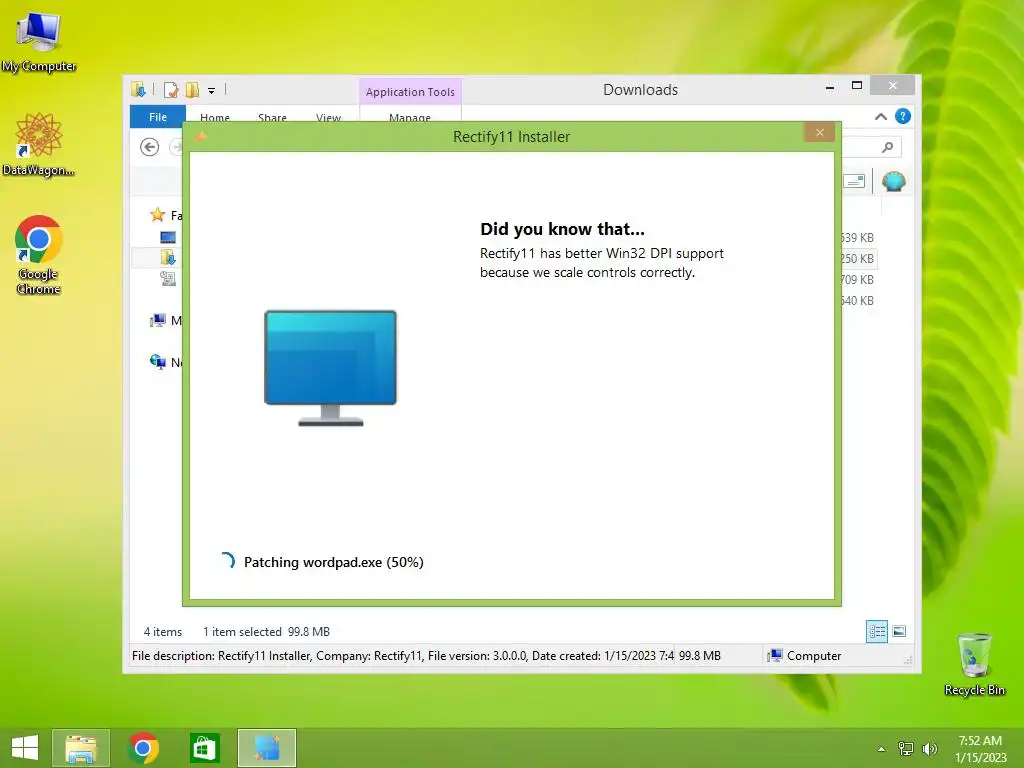Open the taskbar clock showing 7:52 AM

tap(980, 749)
